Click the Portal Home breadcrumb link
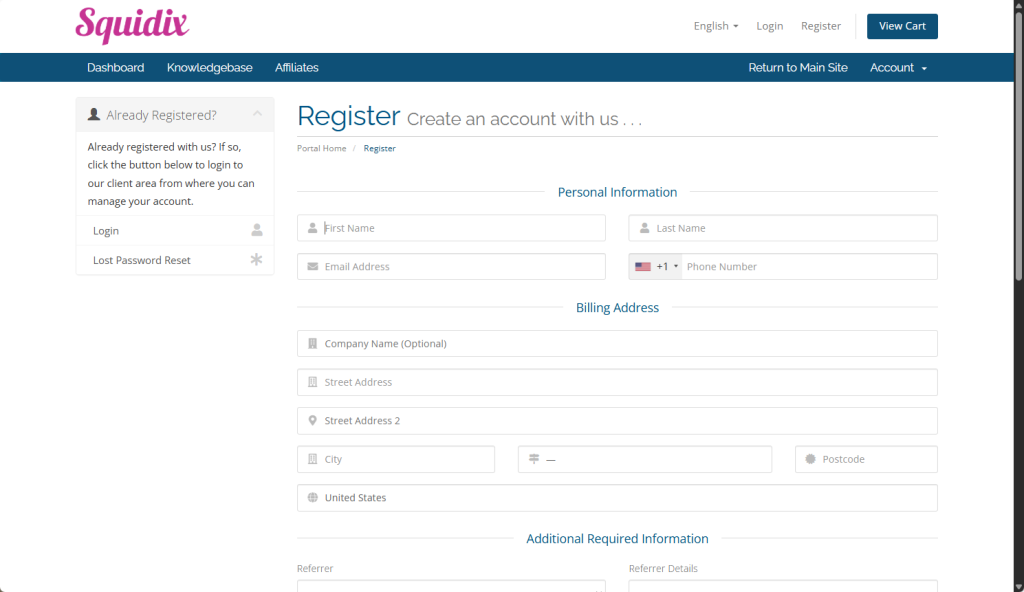The height and width of the screenshot is (592, 1024). pos(321,149)
